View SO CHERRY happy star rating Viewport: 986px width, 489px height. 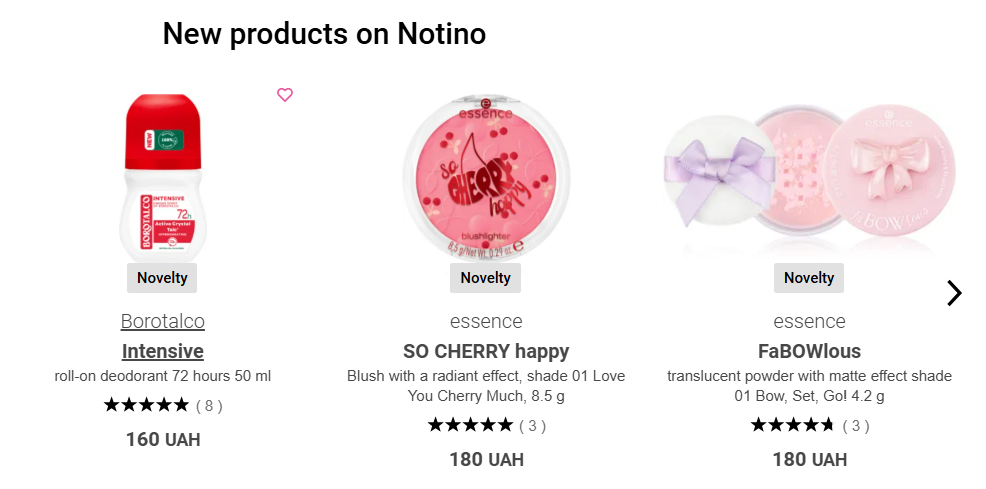pos(485,426)
